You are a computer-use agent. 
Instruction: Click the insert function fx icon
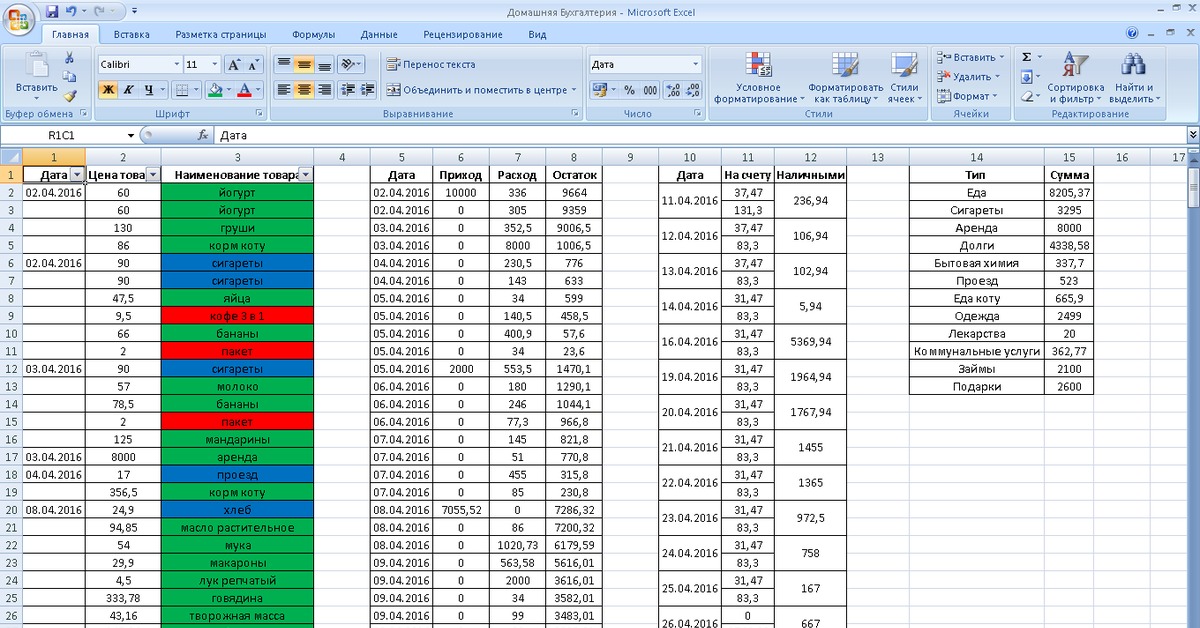pyautogui.click(x=203, y=135)
